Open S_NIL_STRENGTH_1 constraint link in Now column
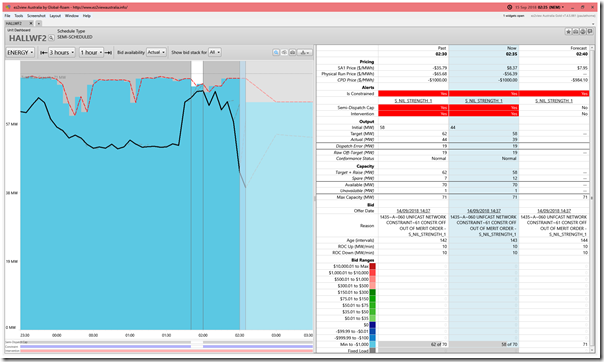The width and height of the screenshot is (604, 362). 483,101
